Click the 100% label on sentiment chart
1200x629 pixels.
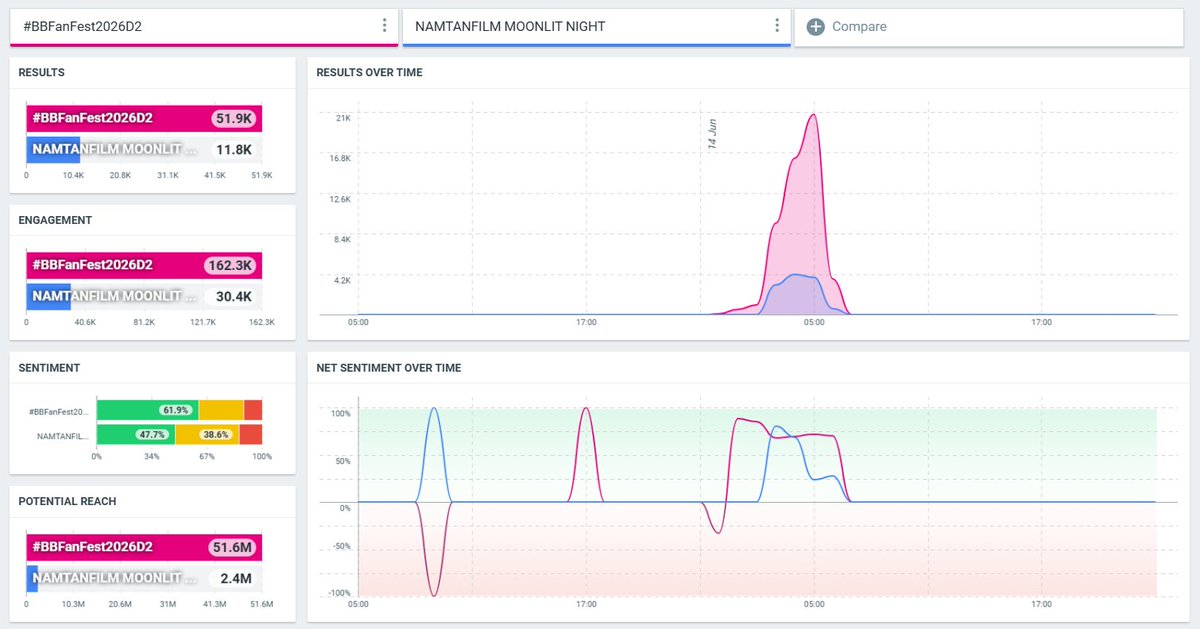click(x=340, y=413)
